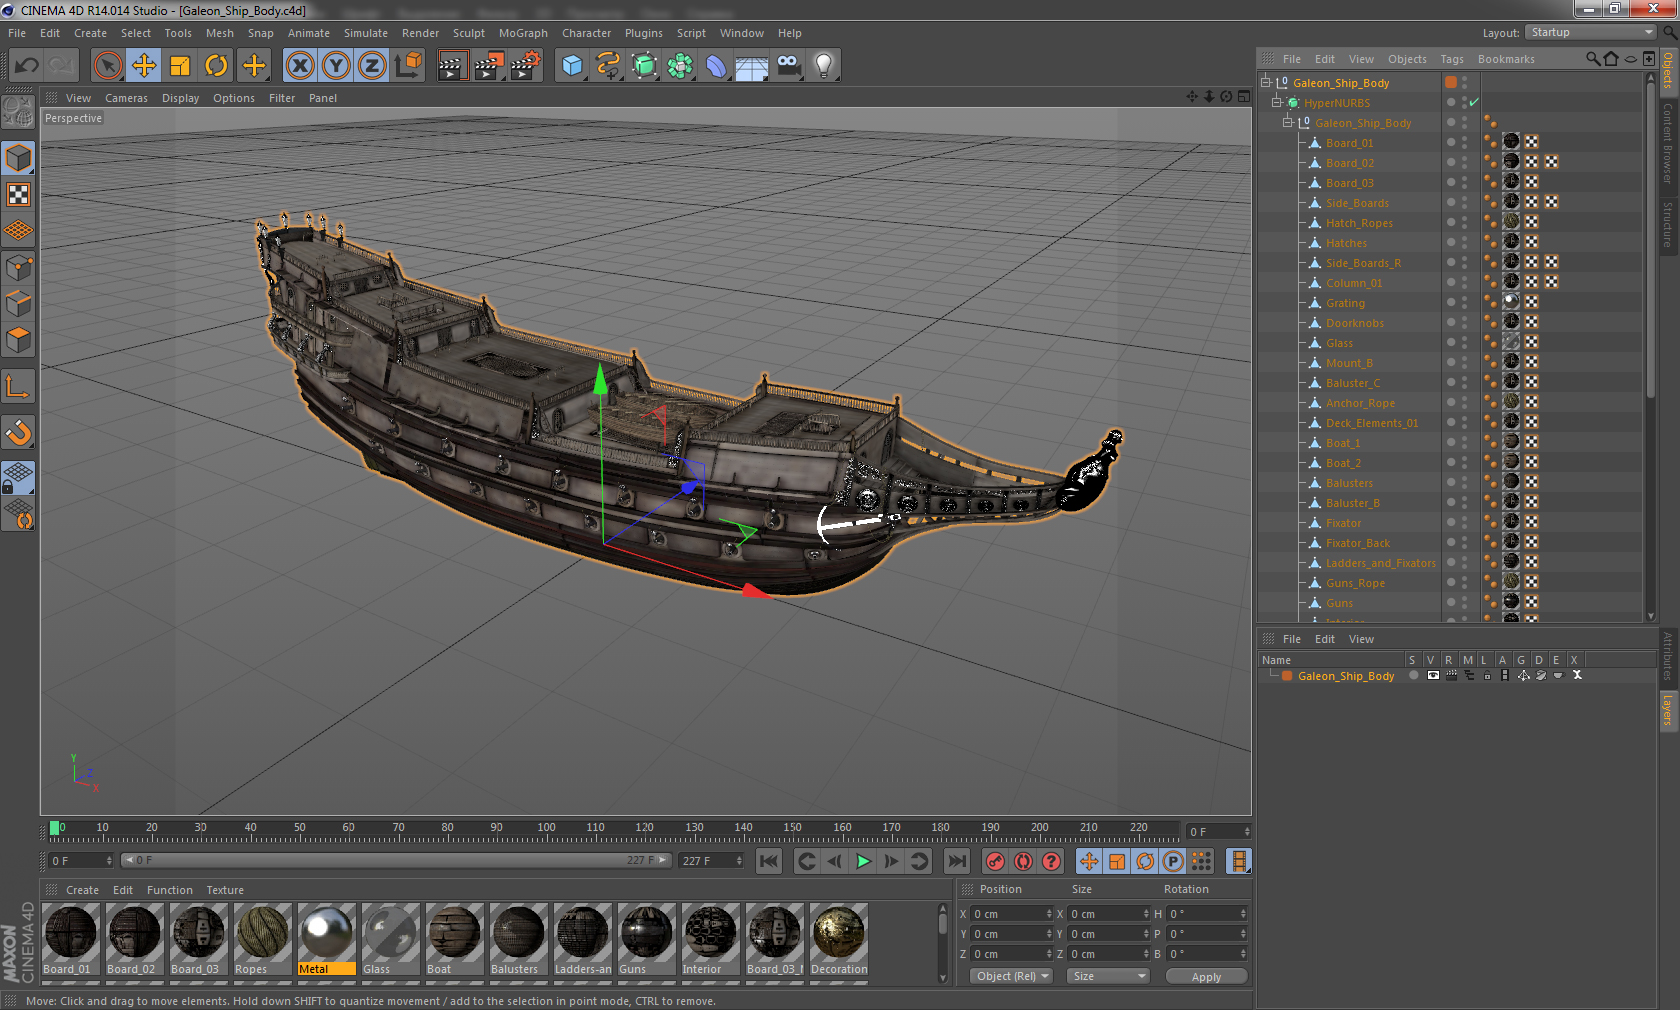
Task: Open the Content Browser side tab
Action: click(1668, 143)
